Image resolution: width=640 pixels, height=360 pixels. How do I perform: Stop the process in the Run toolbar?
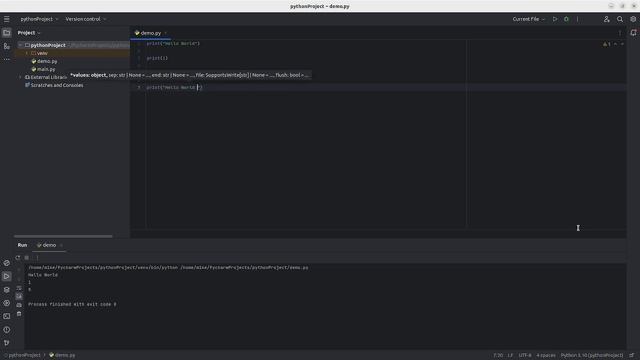pyautogui.click(x=27, y=258)
